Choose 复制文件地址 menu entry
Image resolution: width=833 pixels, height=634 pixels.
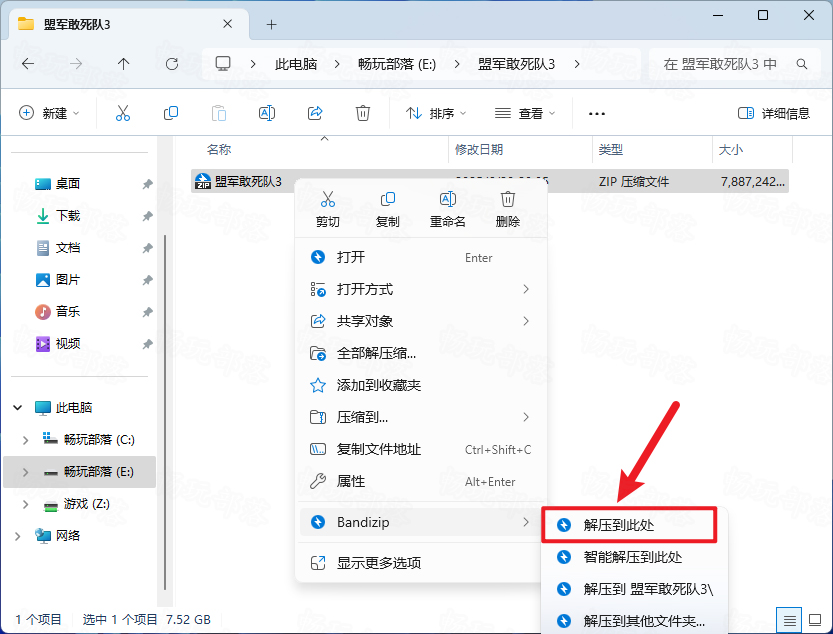(421, 450)
